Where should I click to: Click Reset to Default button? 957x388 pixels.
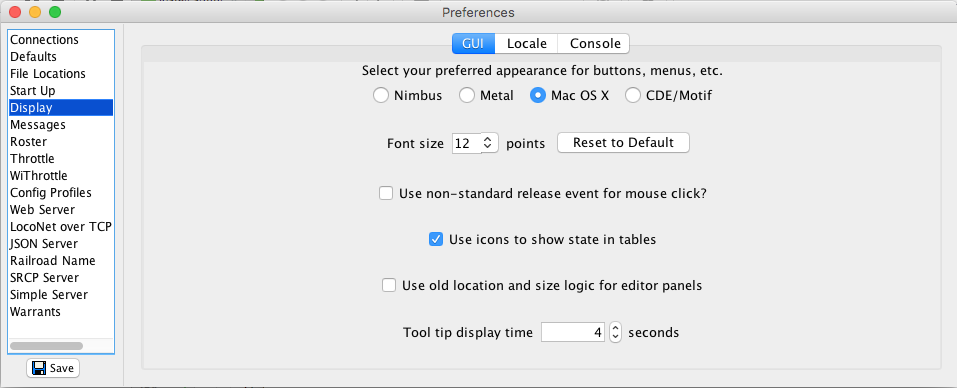(623, 143)
